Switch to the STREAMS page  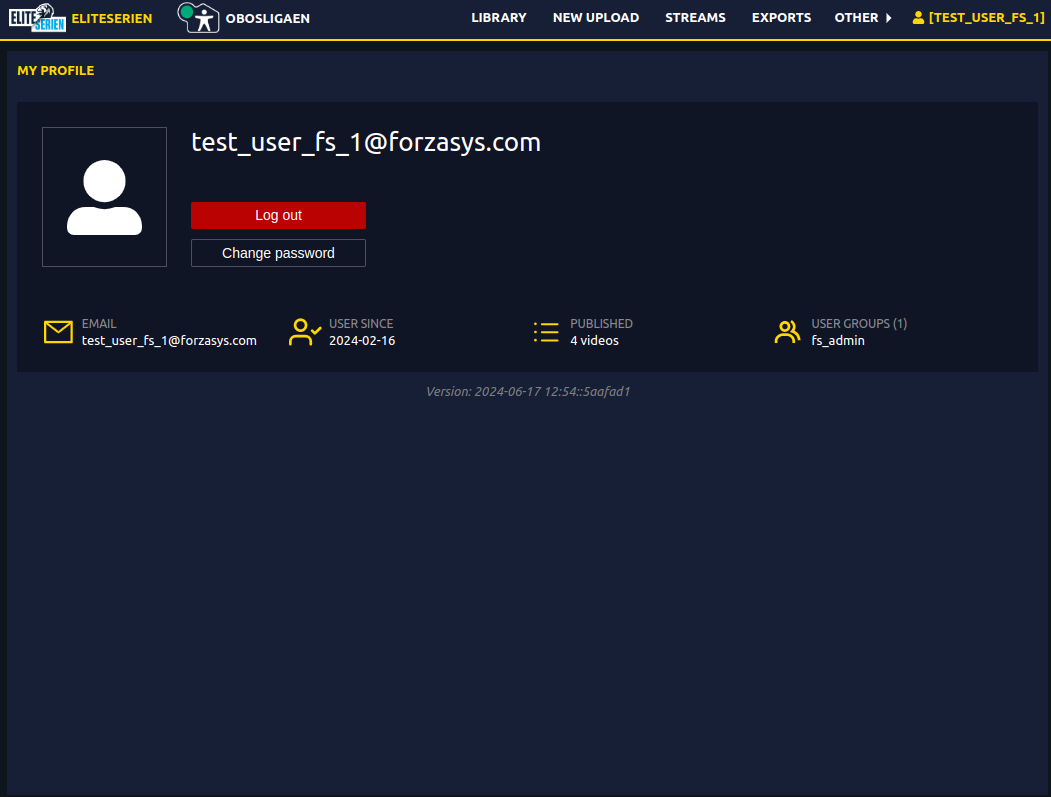pyautogui.click(x=695, y=17)
